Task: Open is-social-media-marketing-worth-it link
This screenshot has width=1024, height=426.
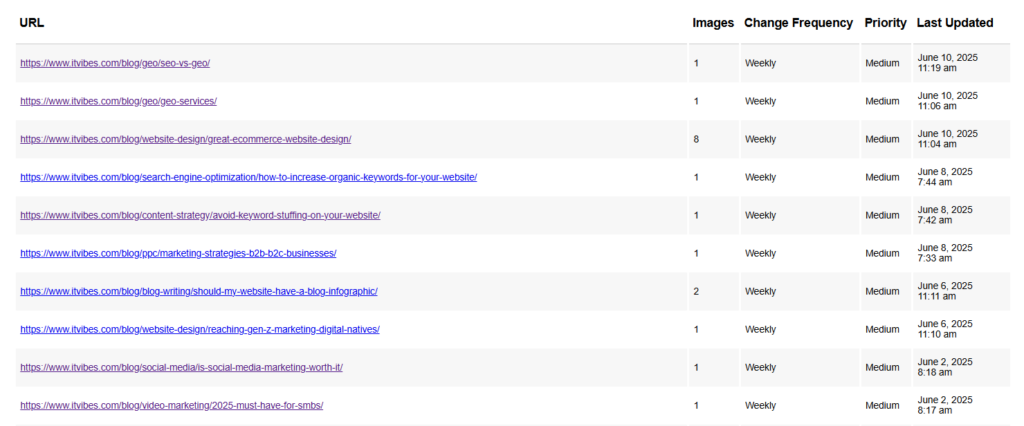Action: (x=182, y=367)
